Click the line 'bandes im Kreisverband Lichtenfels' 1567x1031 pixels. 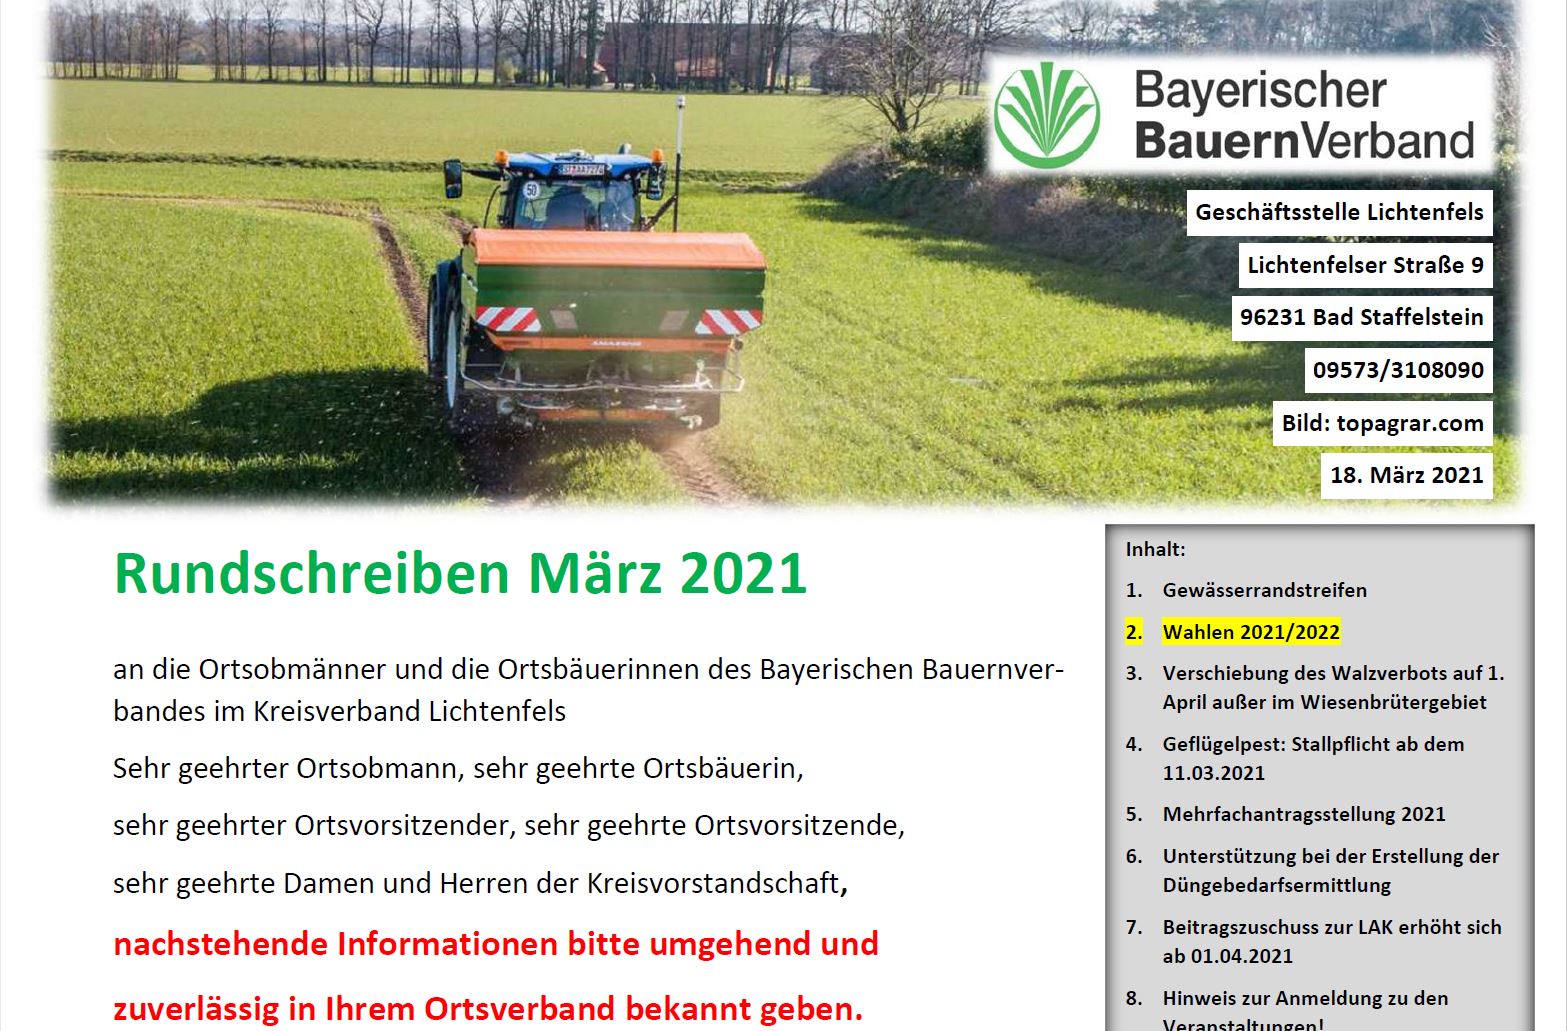[x=339, y=711]
